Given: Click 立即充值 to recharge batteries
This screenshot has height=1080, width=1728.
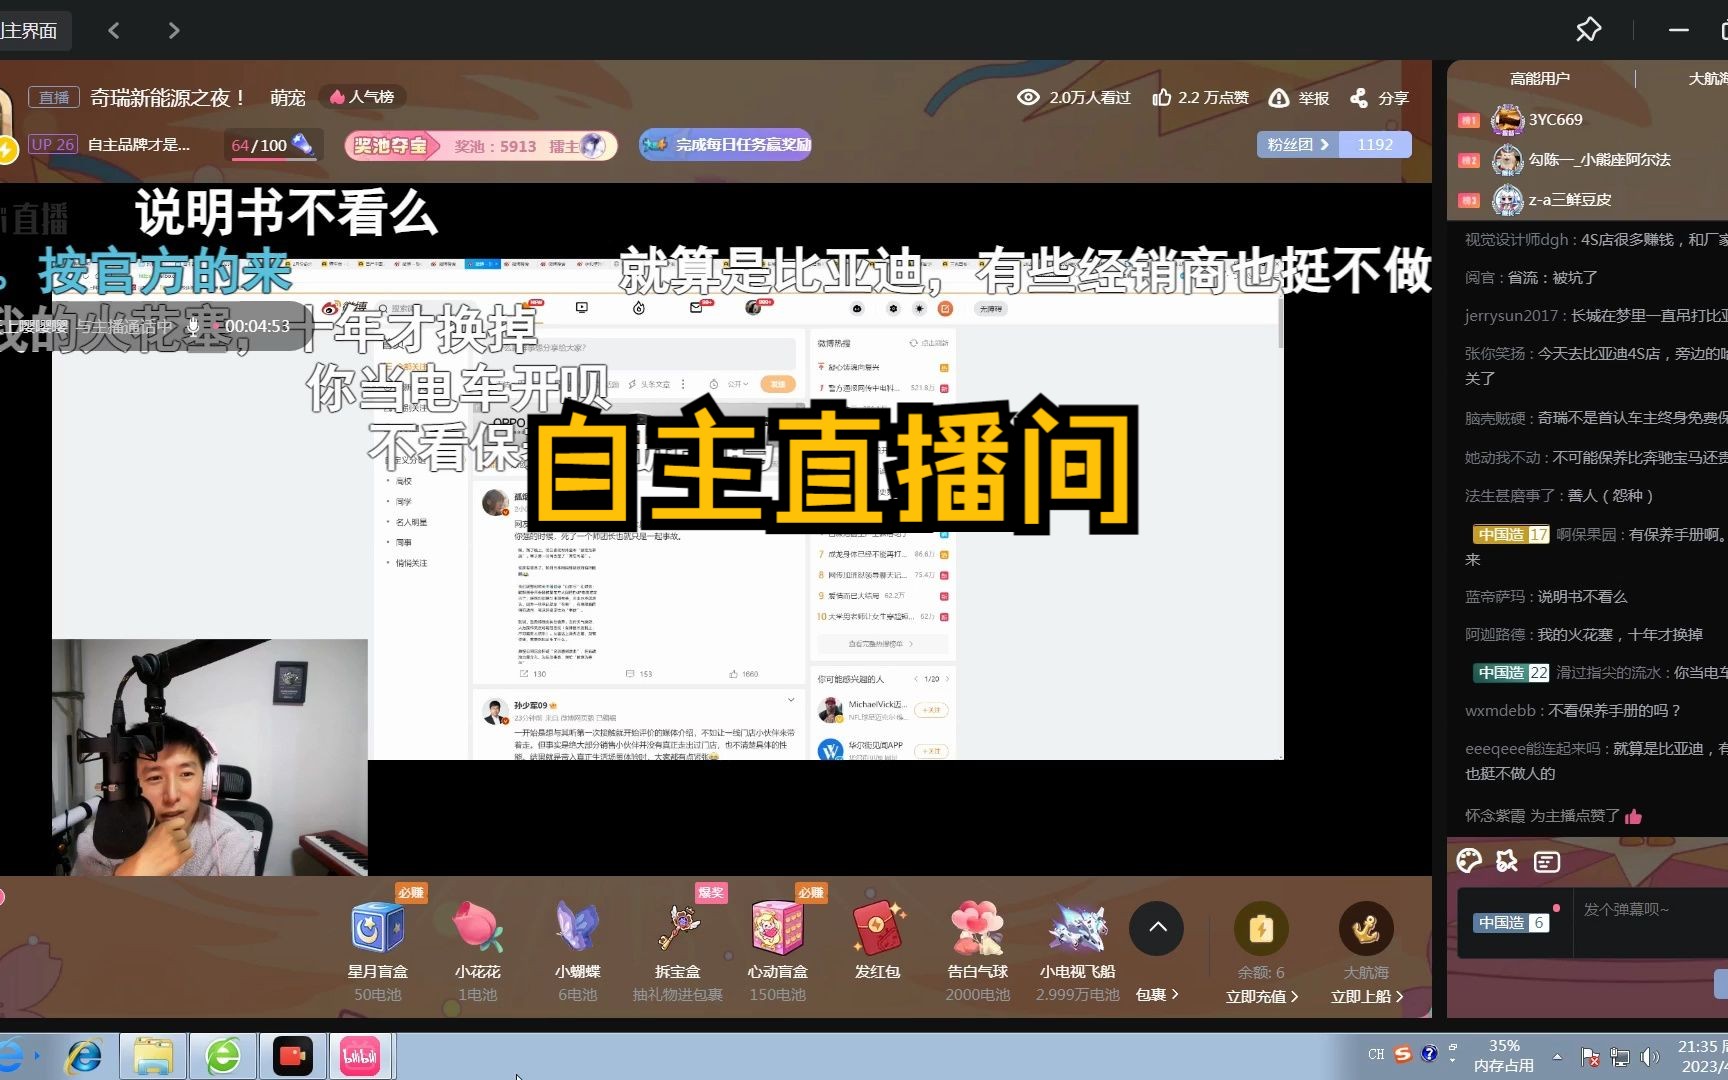Looking at the screenshot, I should (1262, 997).
